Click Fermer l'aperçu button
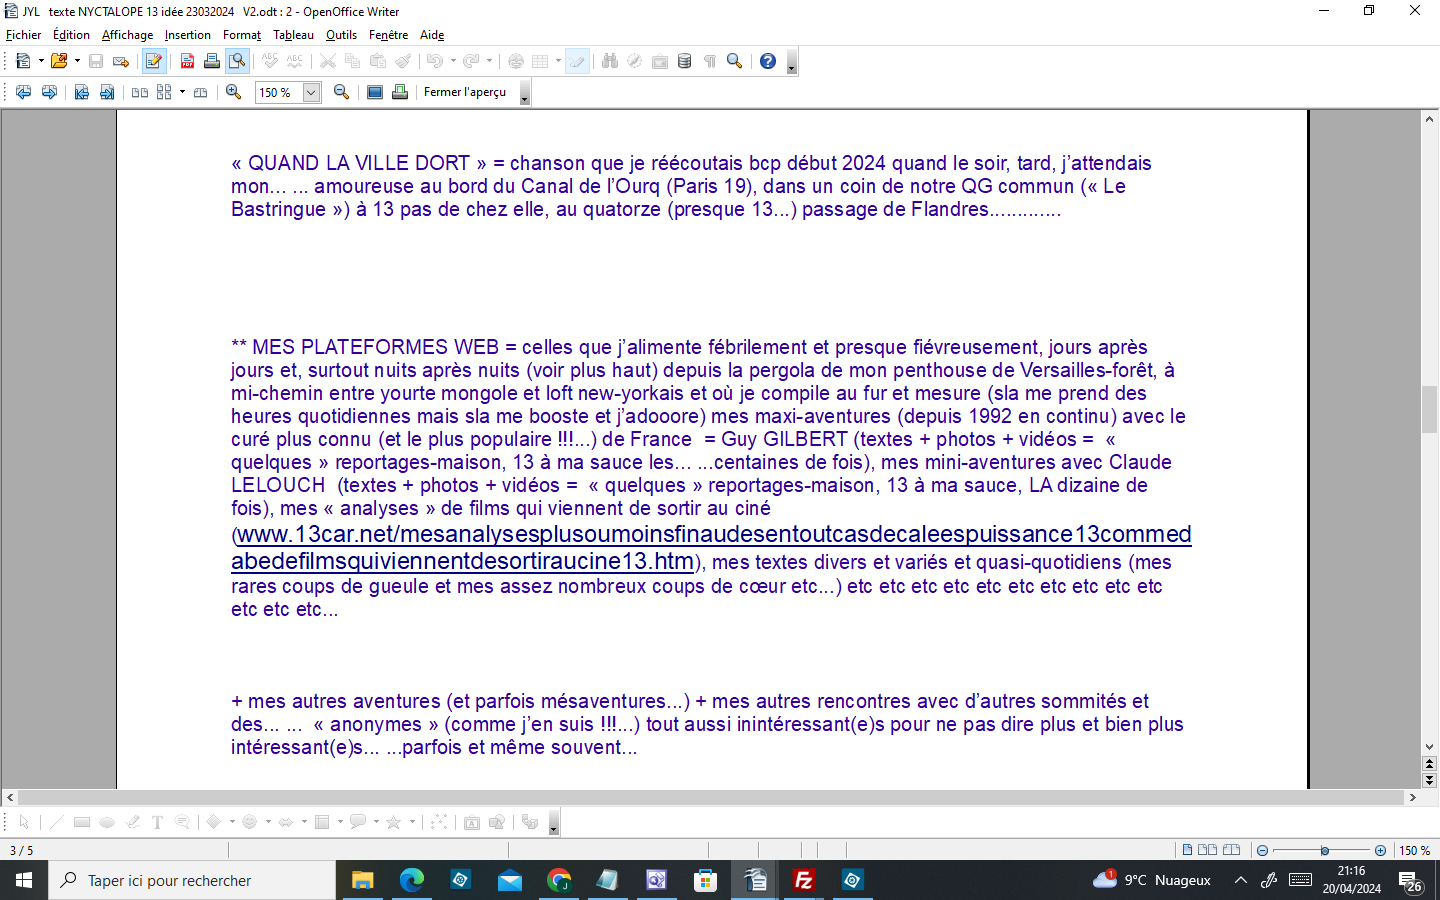1440x900 pixels. tap(465, 92)
